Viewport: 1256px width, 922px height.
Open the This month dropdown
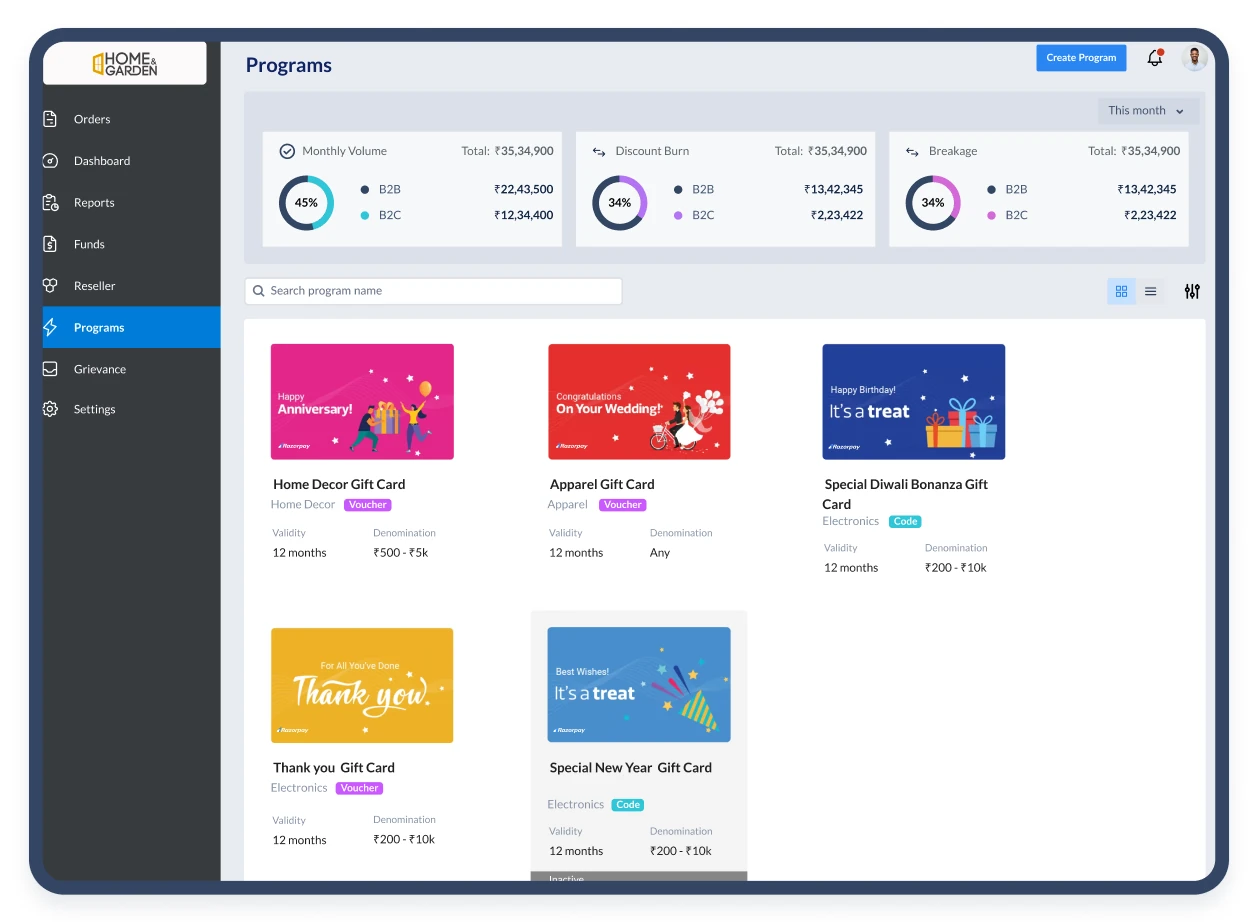coord(1148,111)
